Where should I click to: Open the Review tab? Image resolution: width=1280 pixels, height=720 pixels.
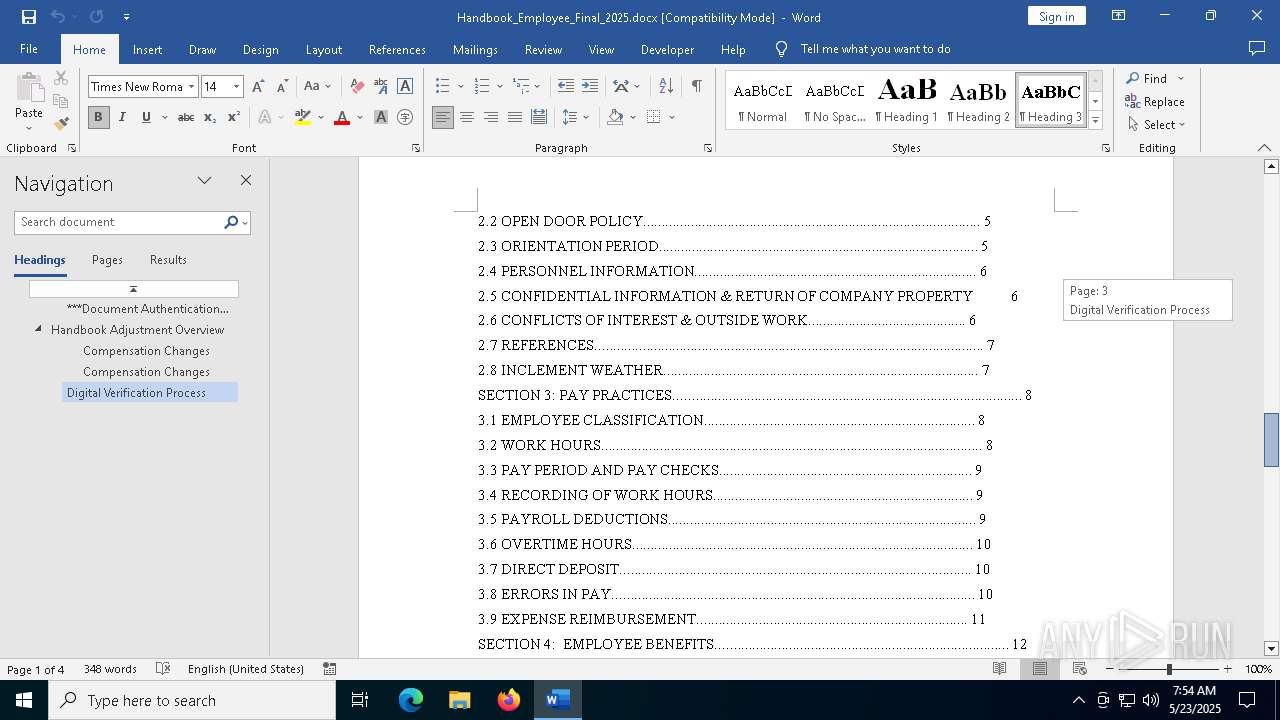click(543, 49)
